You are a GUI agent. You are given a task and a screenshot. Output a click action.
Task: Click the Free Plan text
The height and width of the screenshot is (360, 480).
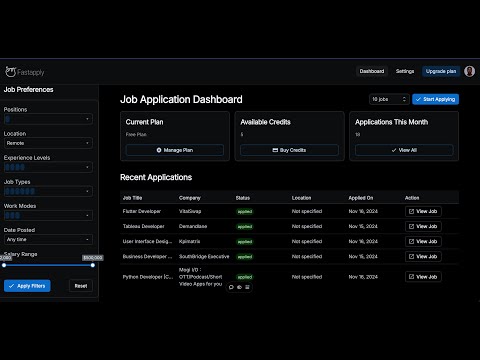[x=136, y=134]
